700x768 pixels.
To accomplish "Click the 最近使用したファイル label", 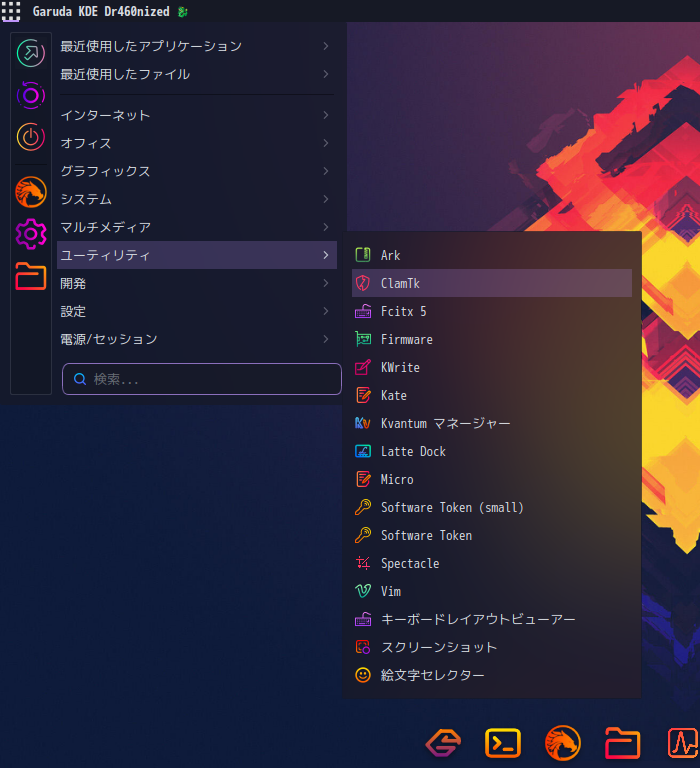I will (x=125, y=74).
